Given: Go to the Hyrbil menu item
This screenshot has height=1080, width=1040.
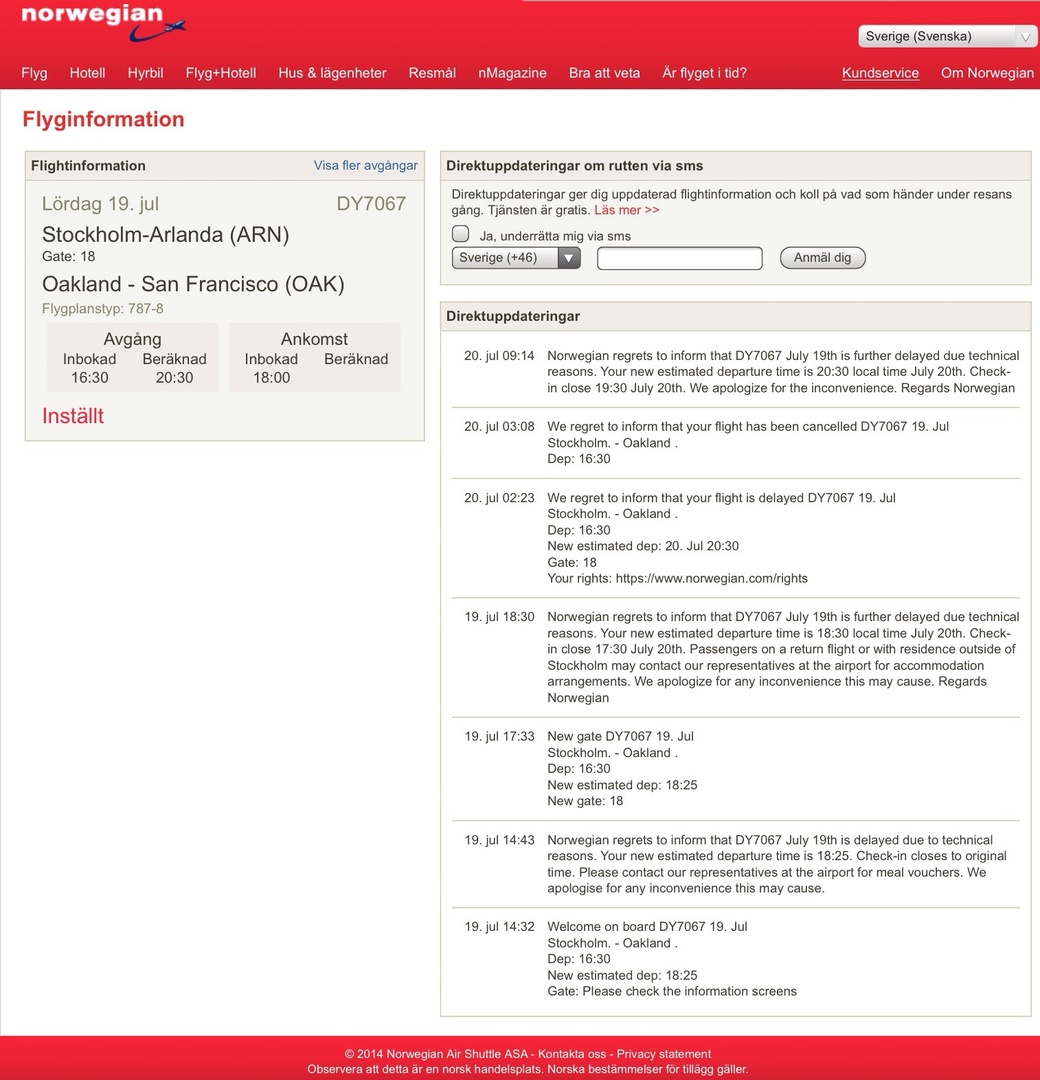Looking at the screenshot, I should pyautogui.click(x=145, y=73).
